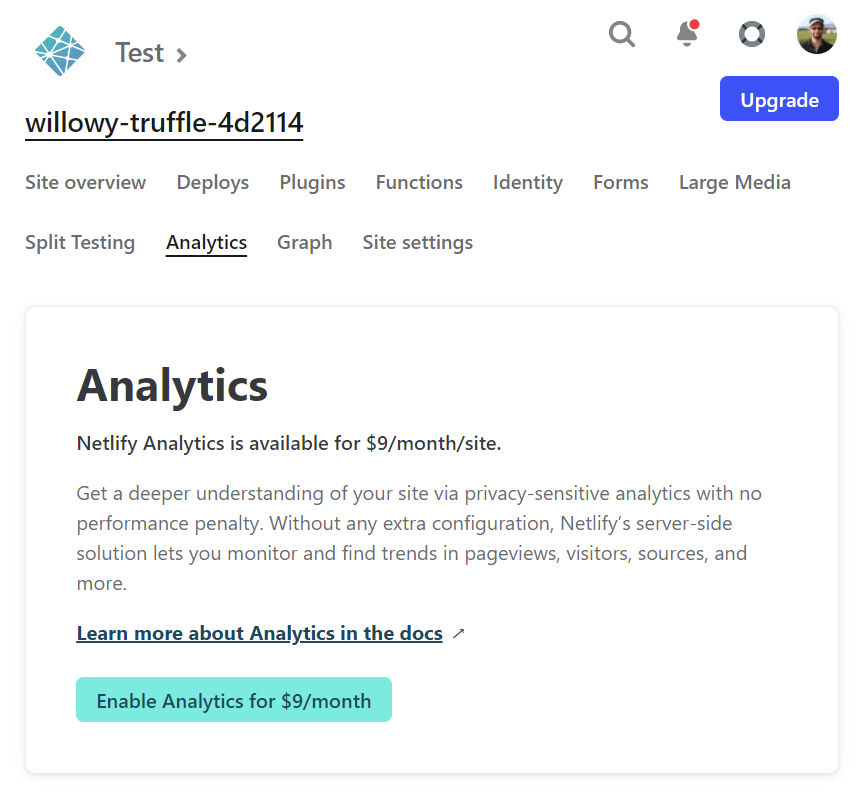Screen dimensions: 860x796
Task: Open the user avatar menu
Action: [x=817, y=34]
